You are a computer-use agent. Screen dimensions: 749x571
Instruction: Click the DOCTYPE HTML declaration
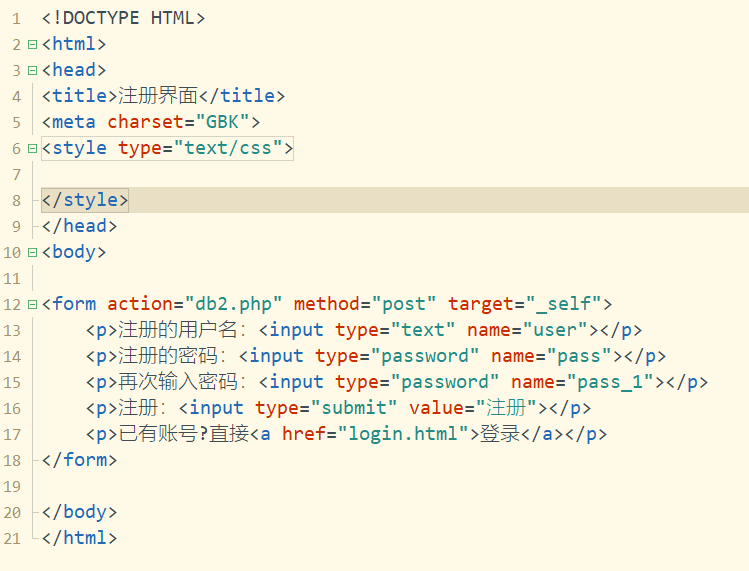[x=124, y=18]
